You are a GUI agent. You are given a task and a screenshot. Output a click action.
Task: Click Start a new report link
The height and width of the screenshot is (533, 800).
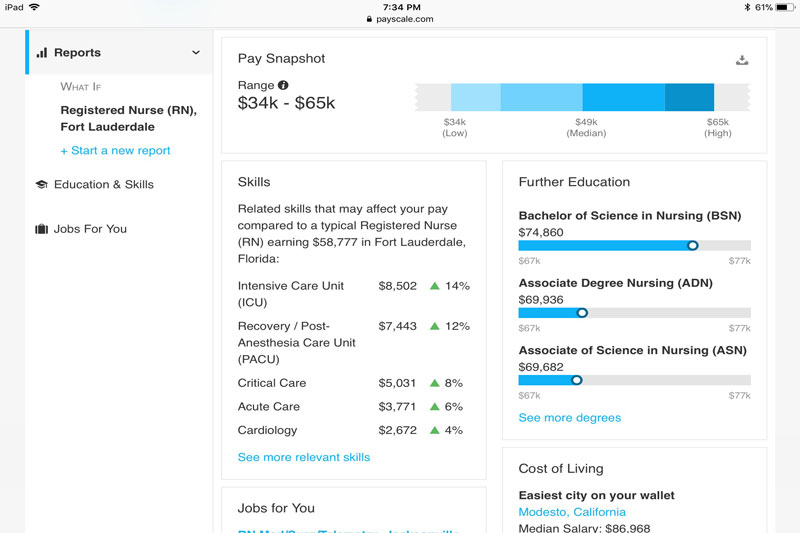pos(115,151)
